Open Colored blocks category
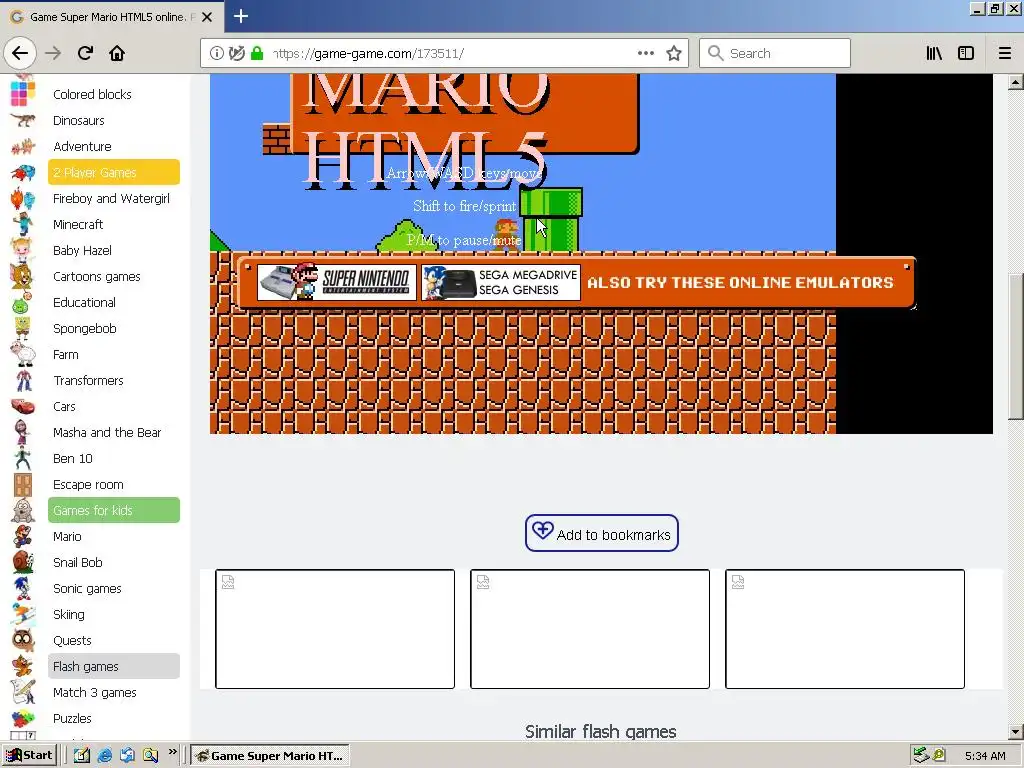This screenshot has width=1024, height=768. tap(92, 94)
